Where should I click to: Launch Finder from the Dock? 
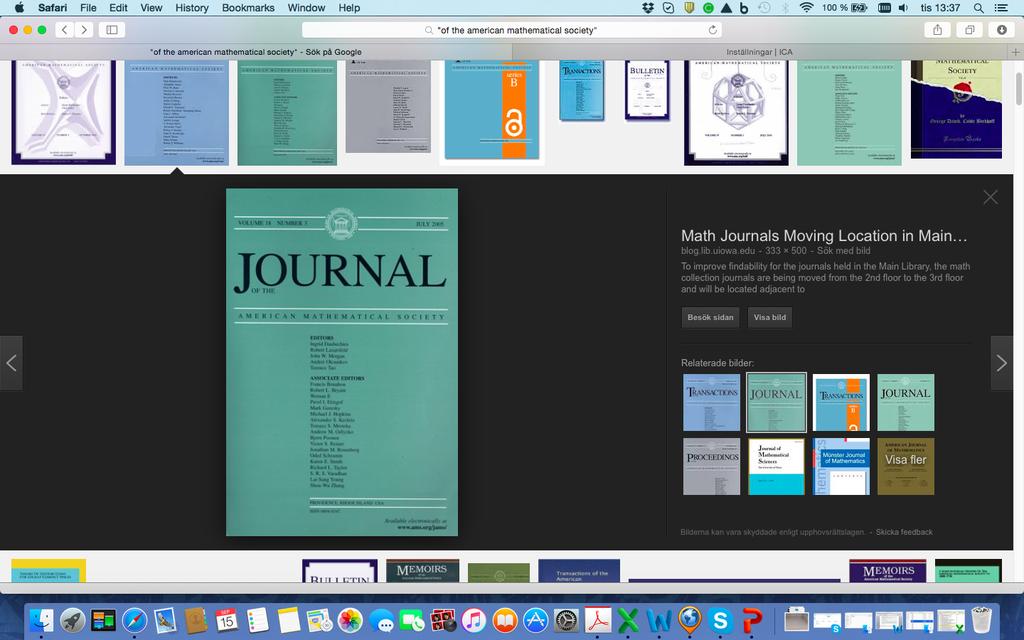click(x=42, y=620)
